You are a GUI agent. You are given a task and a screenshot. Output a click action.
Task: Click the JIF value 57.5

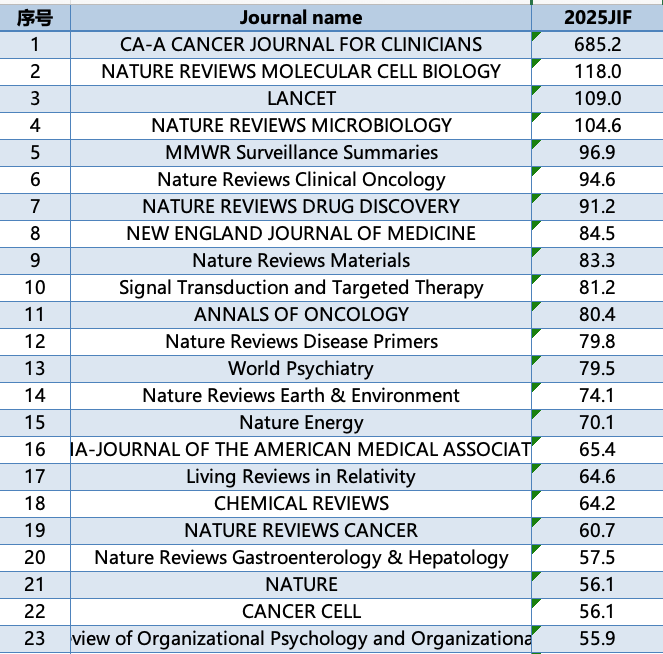tap(597, 558)
